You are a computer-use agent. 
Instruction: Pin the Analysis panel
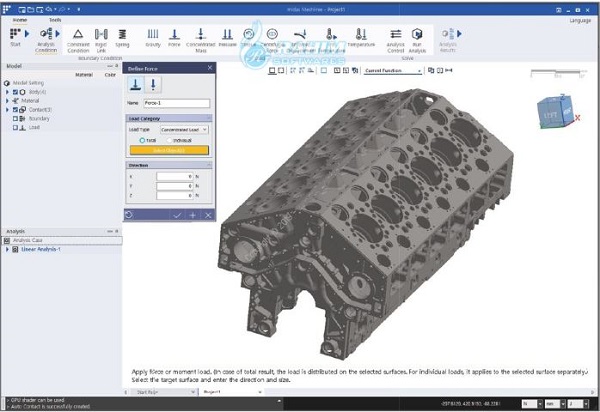(x=117, y=231)
